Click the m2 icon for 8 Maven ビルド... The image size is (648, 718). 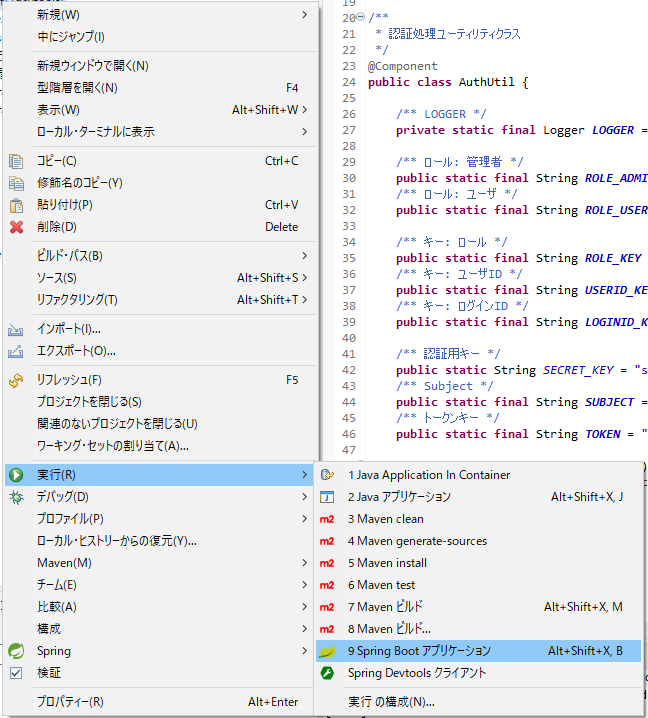327,629
